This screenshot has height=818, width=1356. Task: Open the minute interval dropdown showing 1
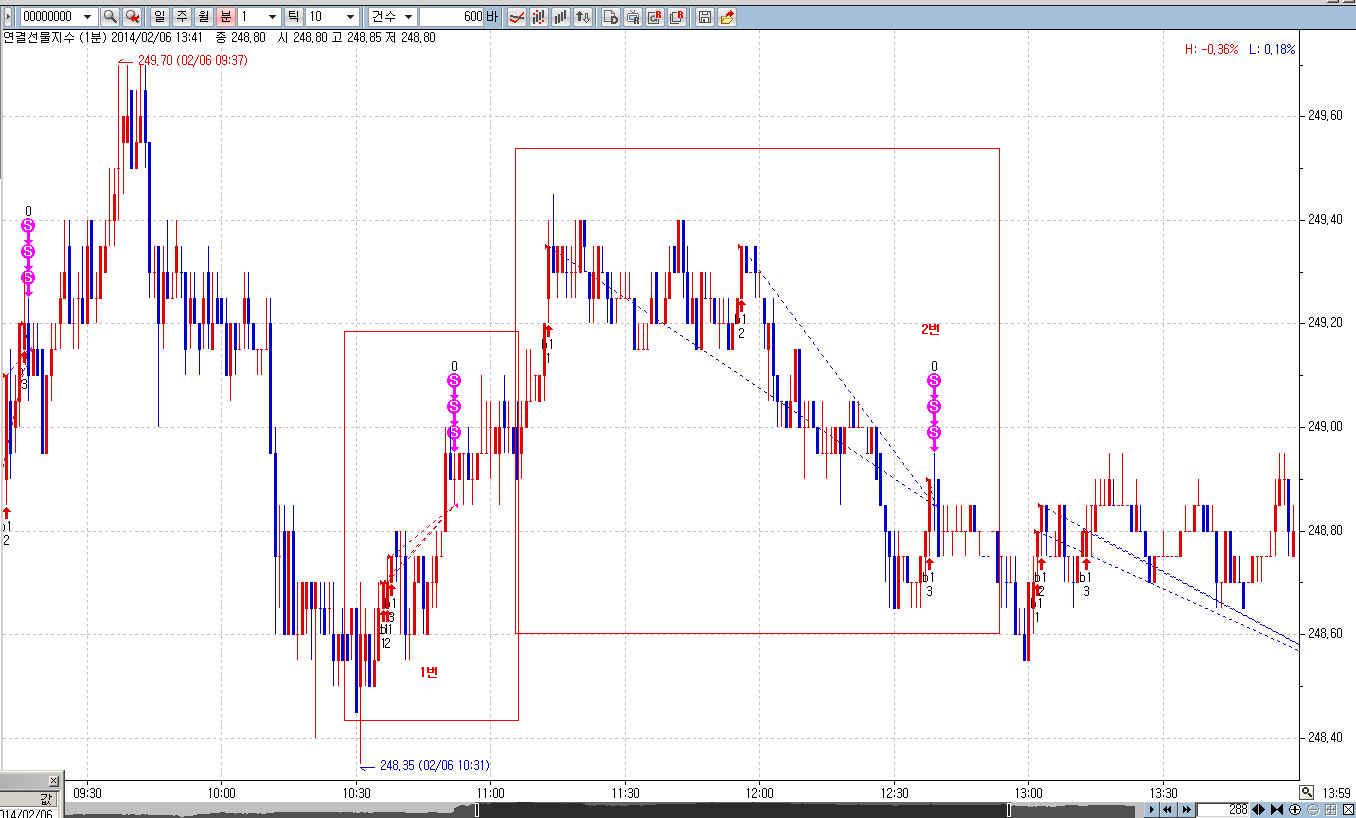coord(272,17)
